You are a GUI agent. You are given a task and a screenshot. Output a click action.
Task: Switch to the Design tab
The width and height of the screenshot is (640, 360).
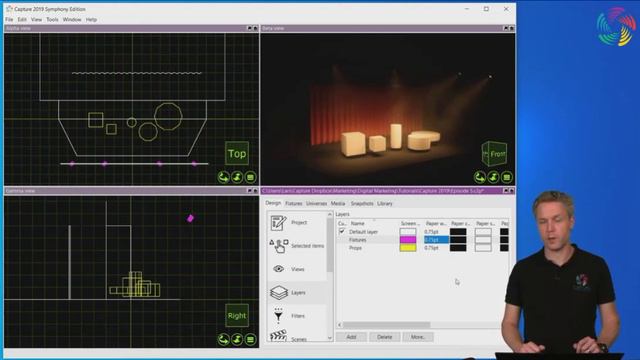273,203
